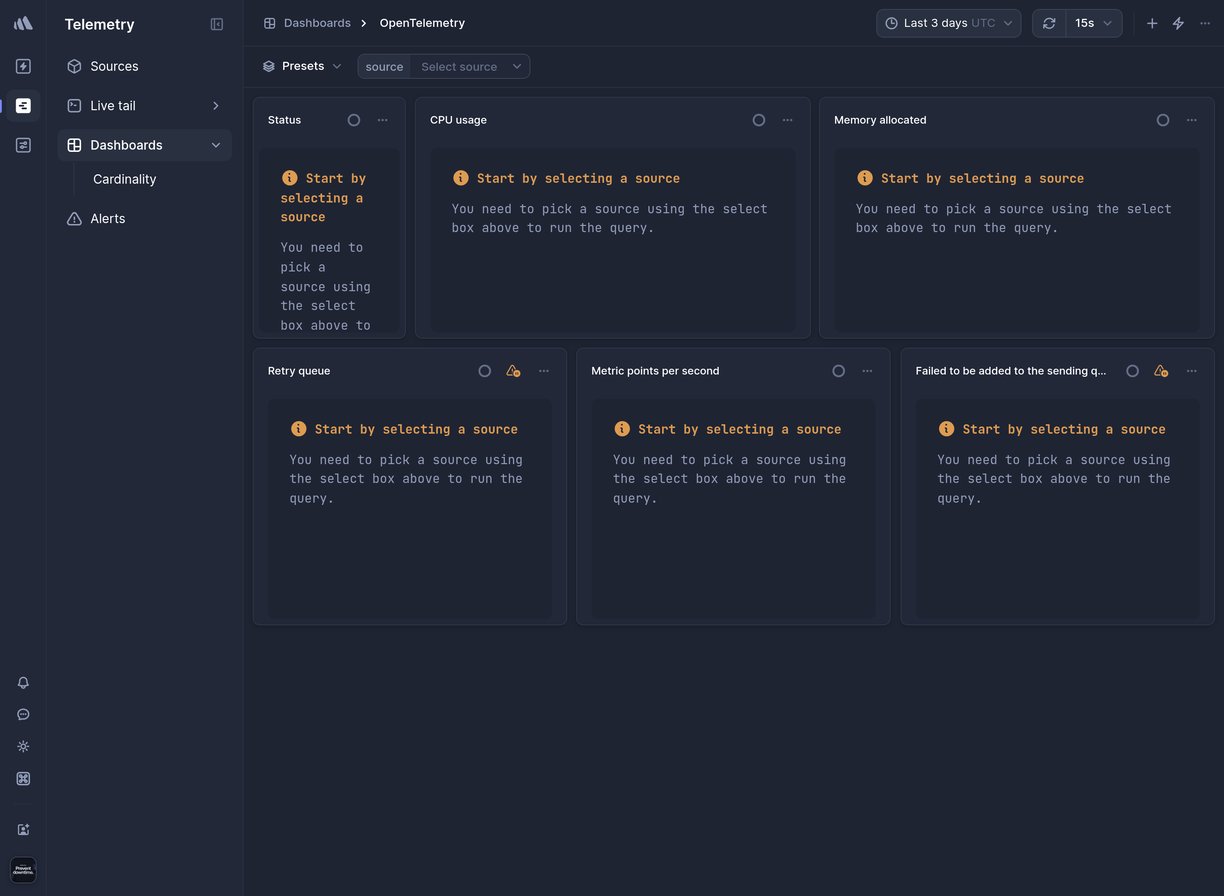Click Metric points per second title
1224x896 pixels.
tap(655, 371)
